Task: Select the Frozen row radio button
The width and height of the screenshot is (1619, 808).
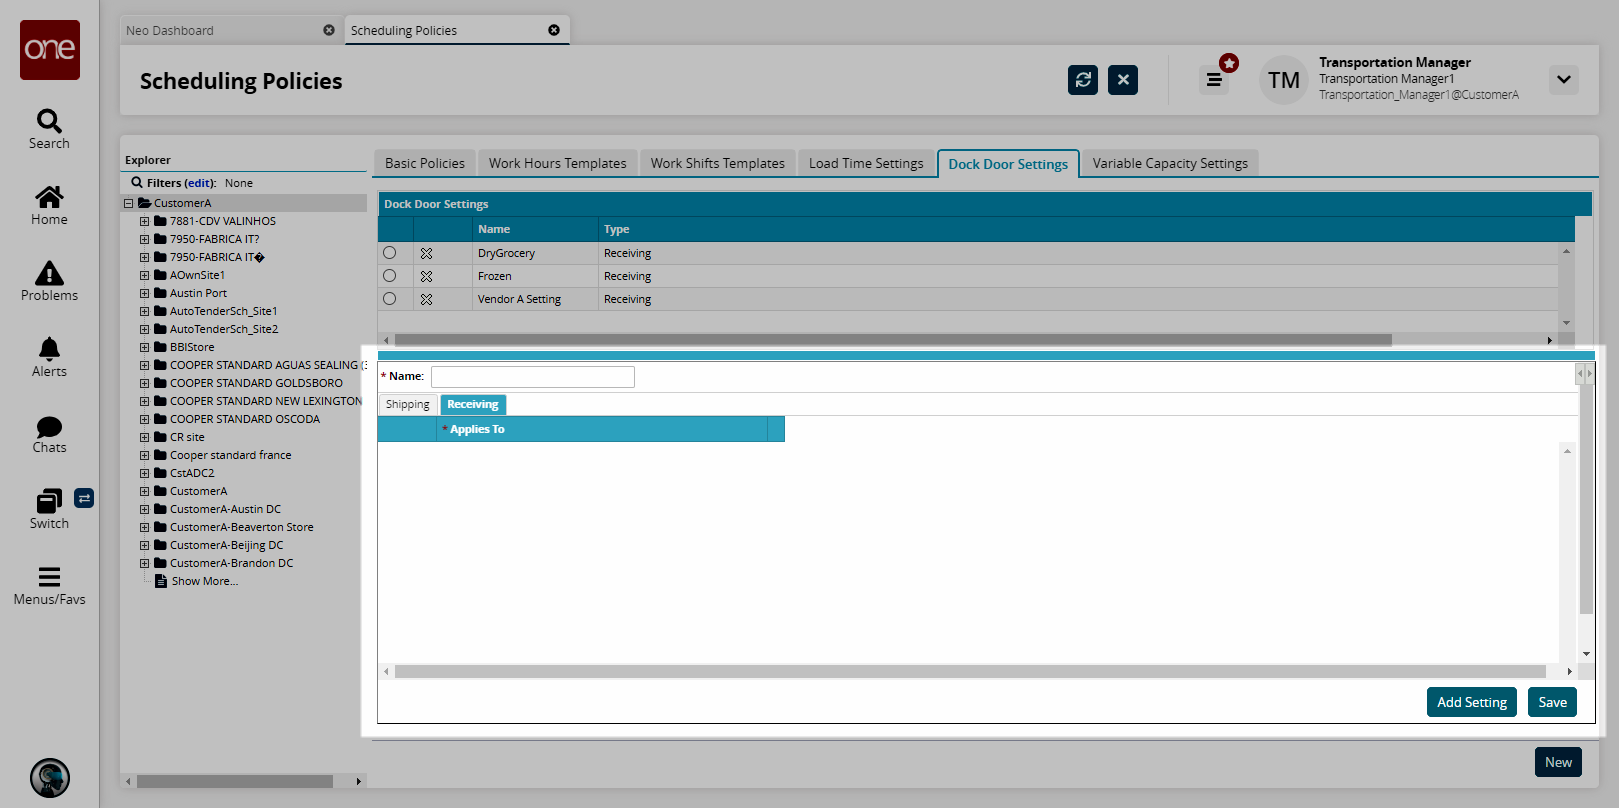Action: tap(390, 276)
